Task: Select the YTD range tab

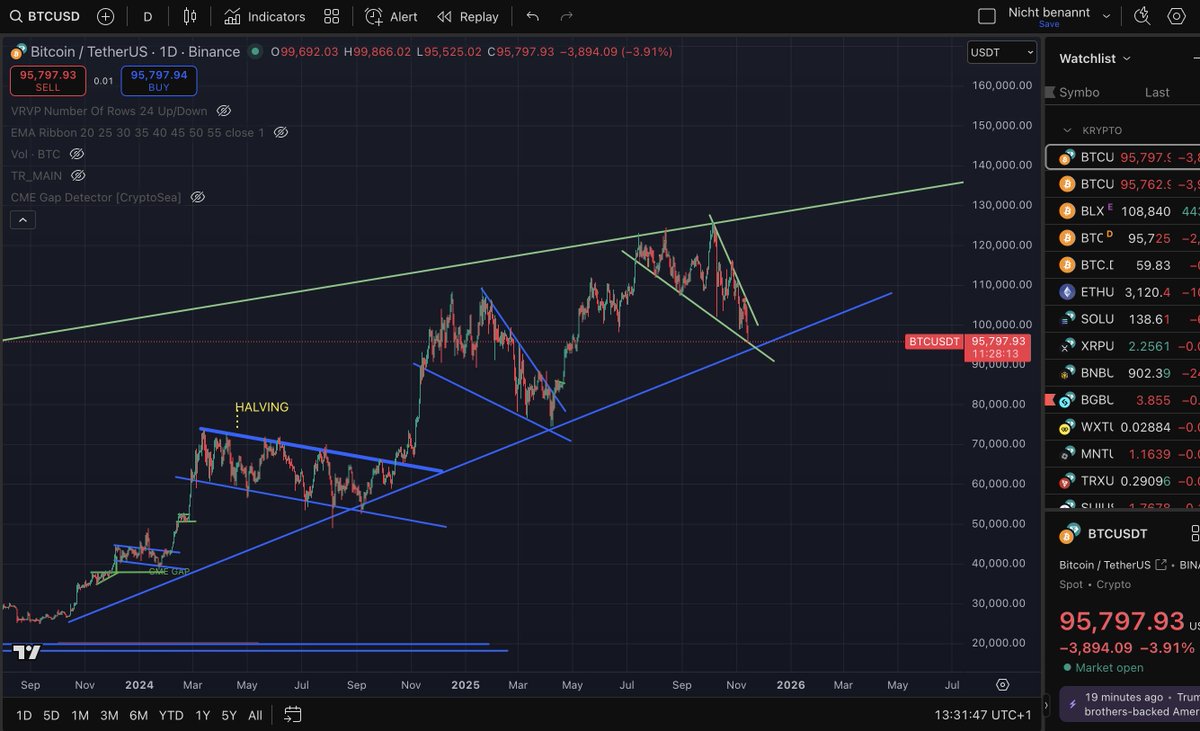Action: pos(170,716)
